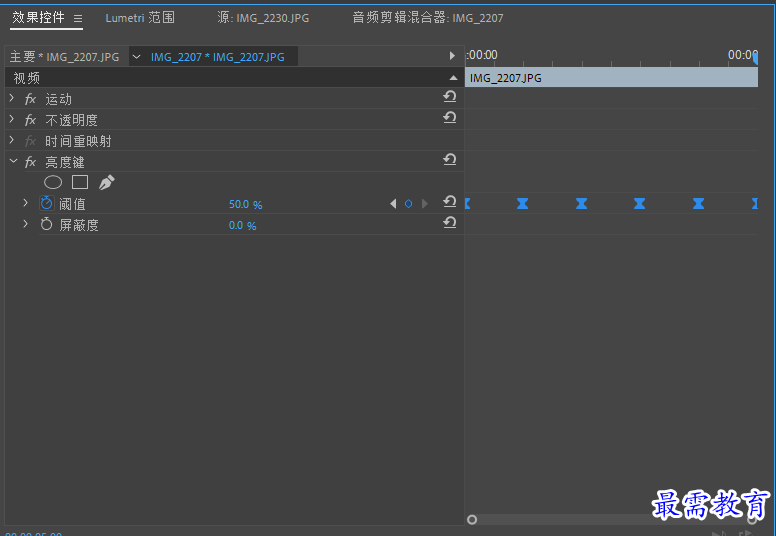The width and height of the screenshot is (776, 536).
Task: Open the 音频剪辑混合器 tab
Action: click(x=428, y=18)
